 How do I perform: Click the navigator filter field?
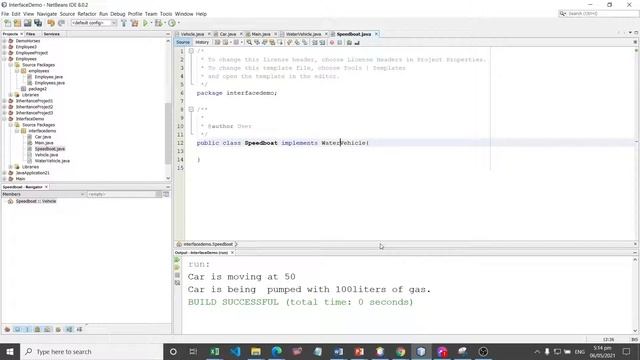124,194
